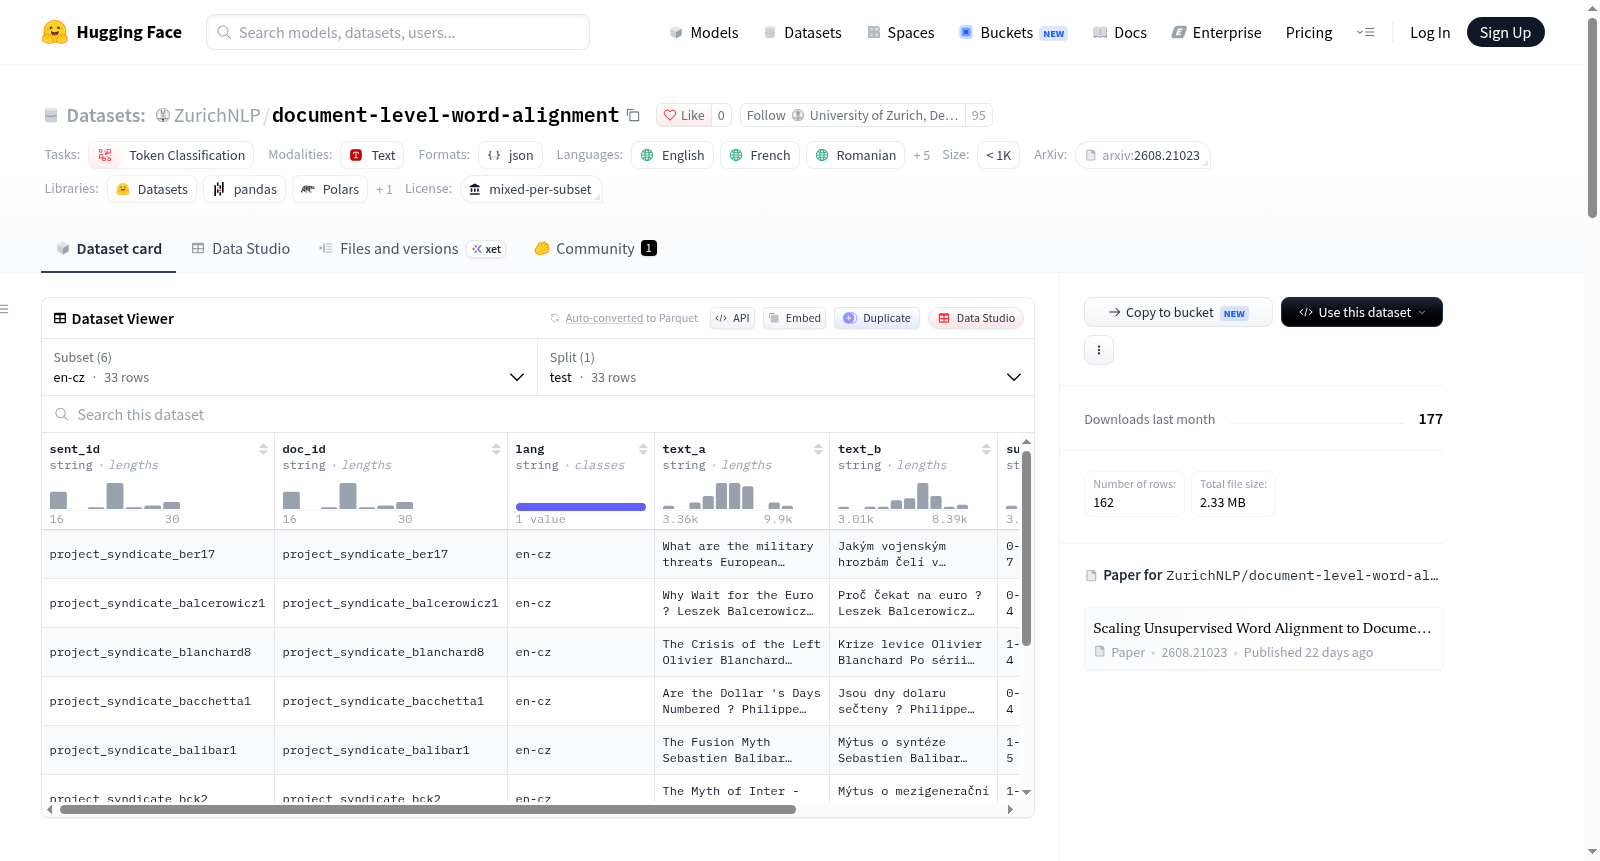Viewport: 1600px width, 861px height.
Task: Click the Sign Up button
Action: [1506, 32]
